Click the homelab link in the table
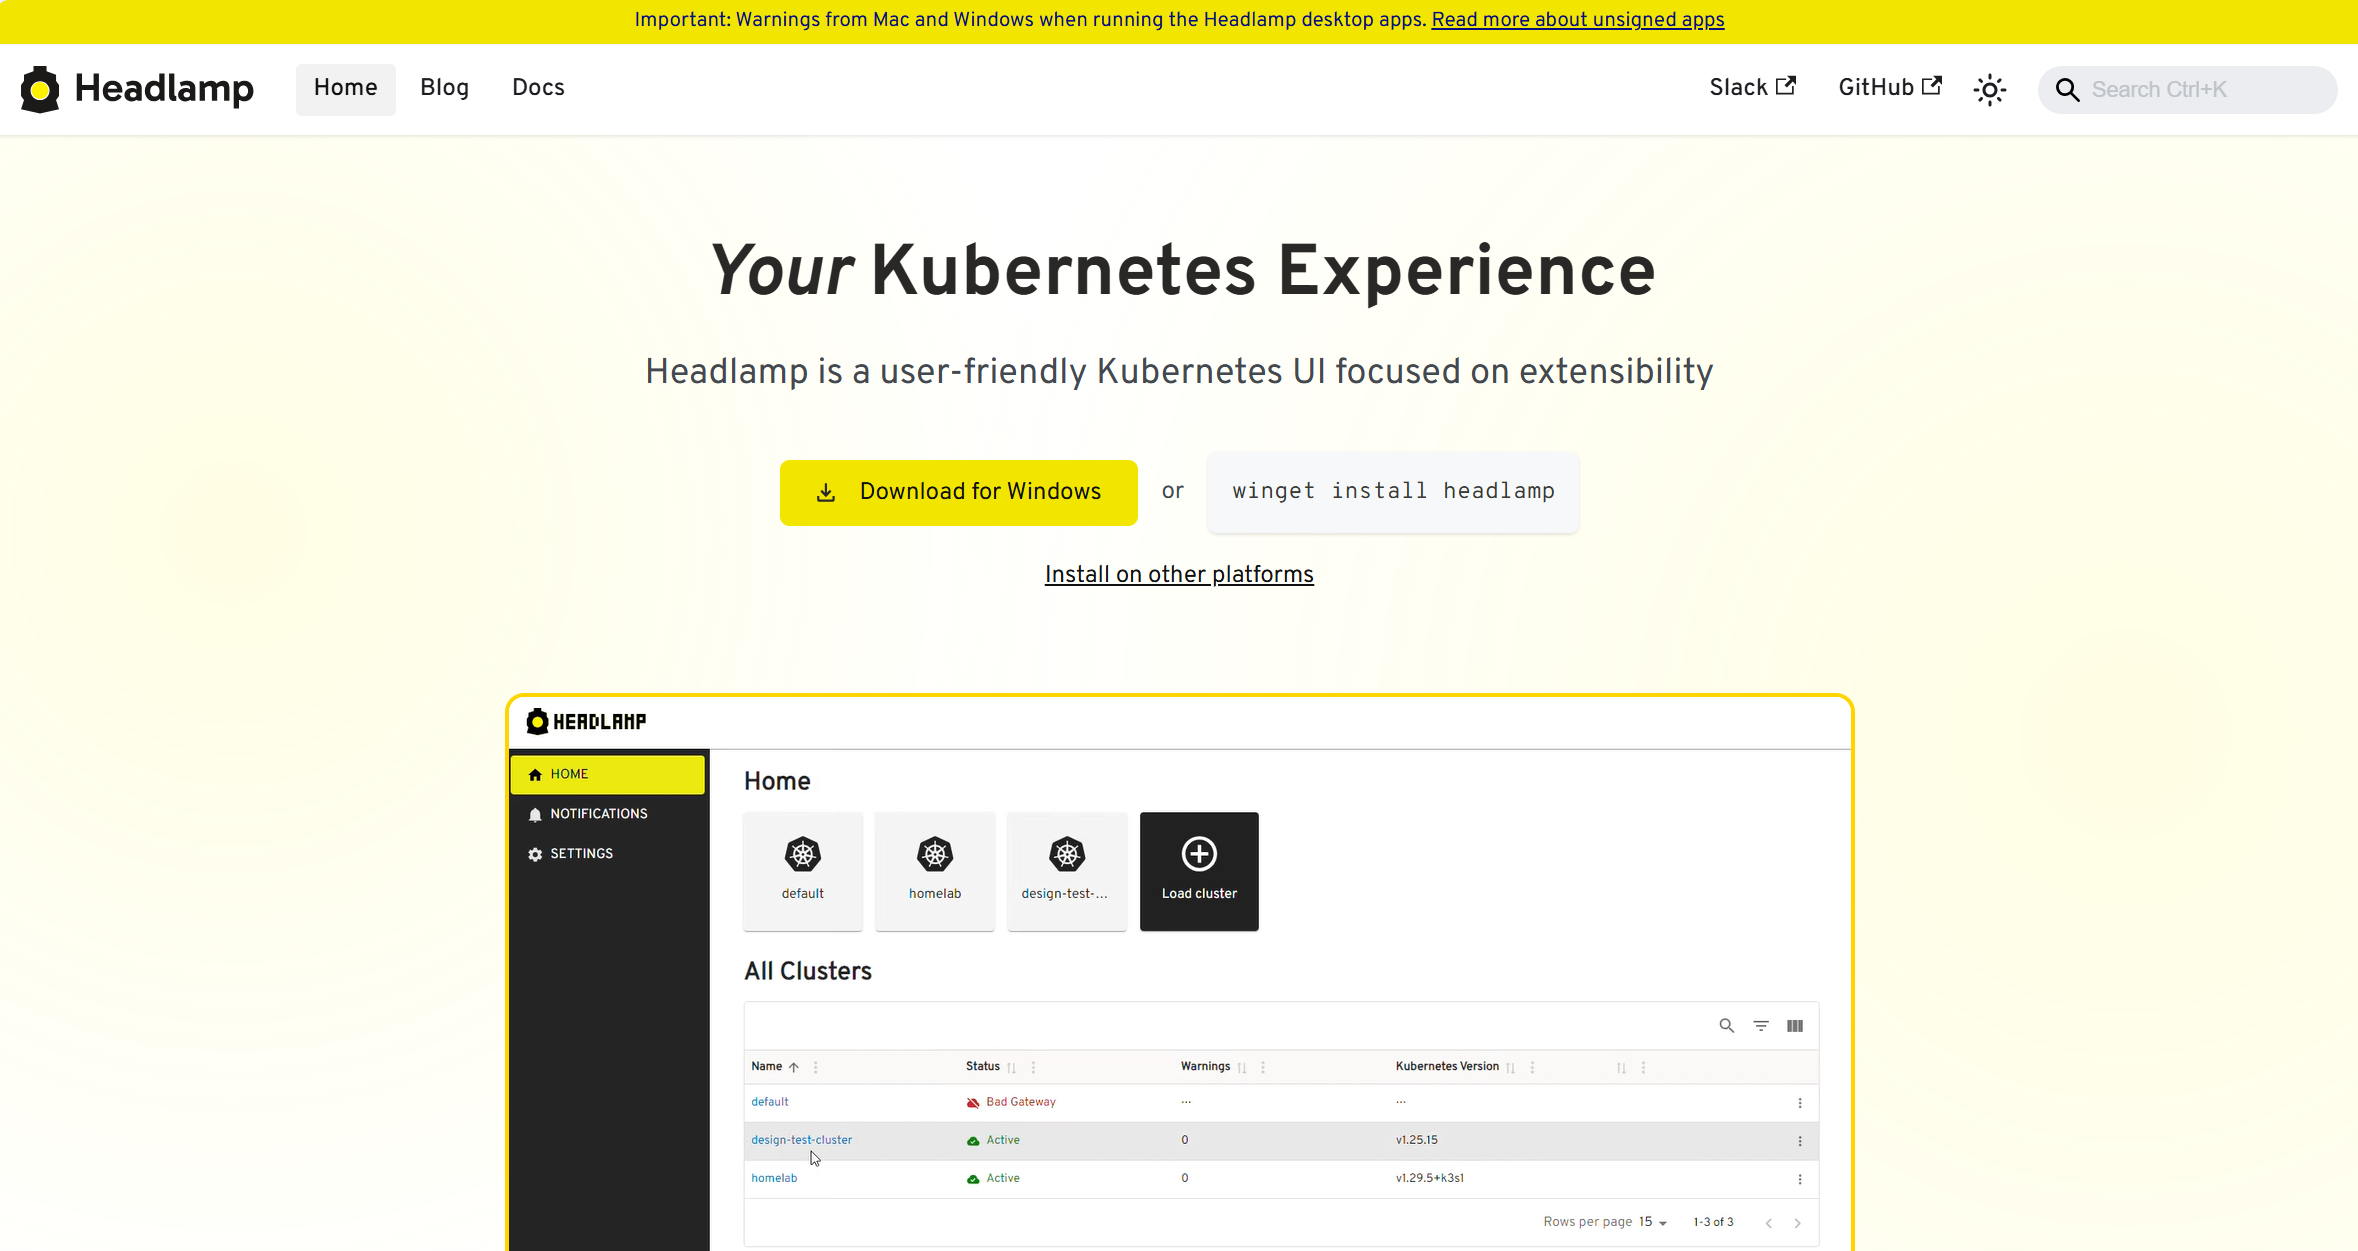Screen dimensions: 2358x1251 (x=774, y=1178)
